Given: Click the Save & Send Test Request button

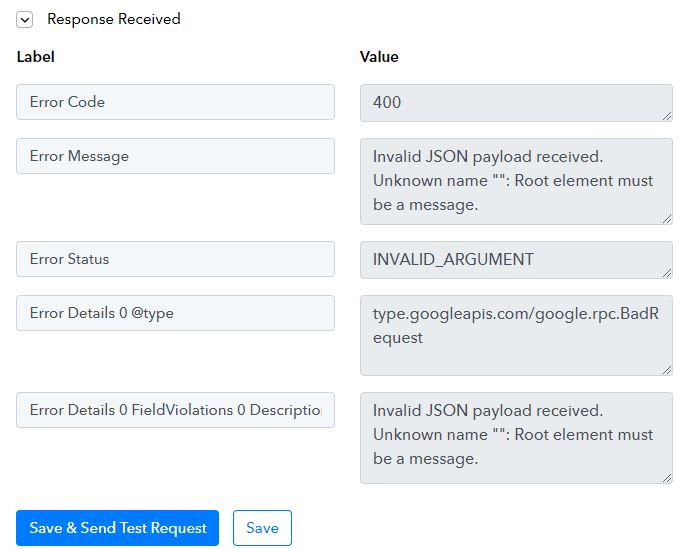Looking at the screenshot, I should pyautogui.click(x=117, y=528).
